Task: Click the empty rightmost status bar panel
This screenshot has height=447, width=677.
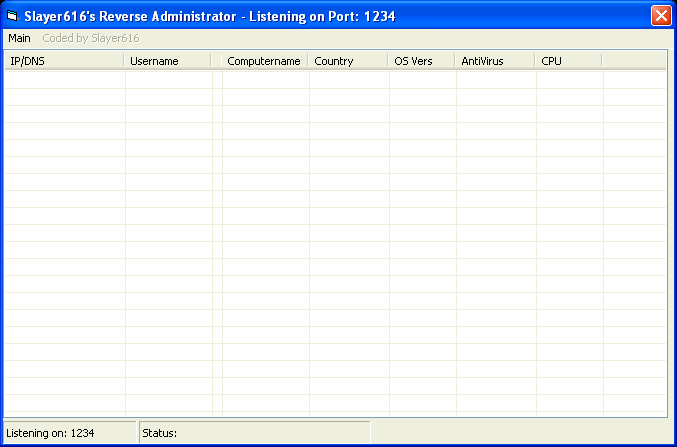Action: tap(520, 433)
